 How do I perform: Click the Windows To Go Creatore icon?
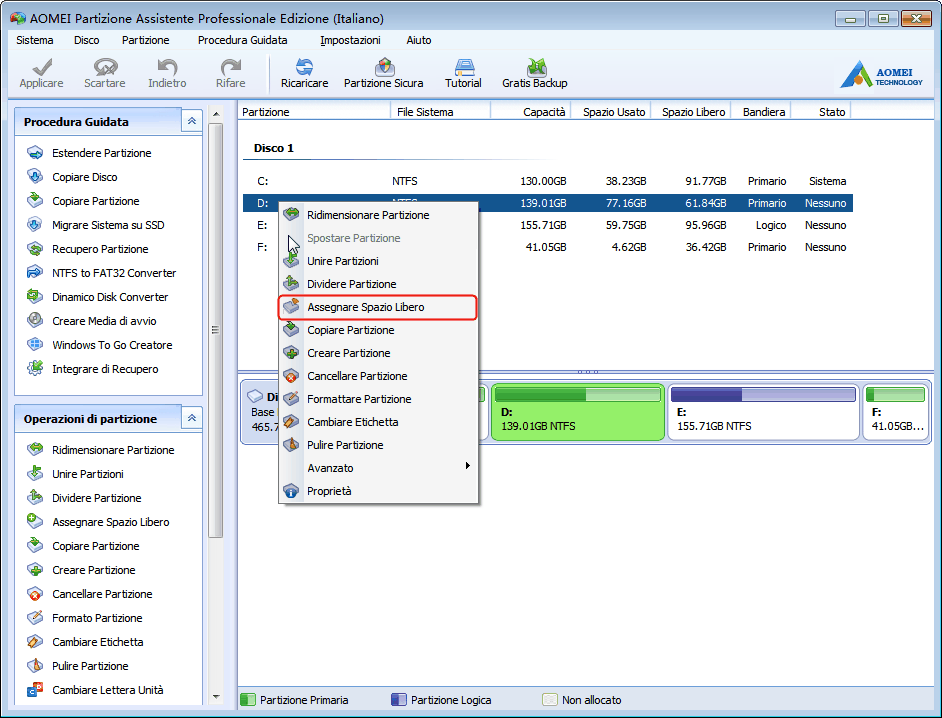pos(35,345)
